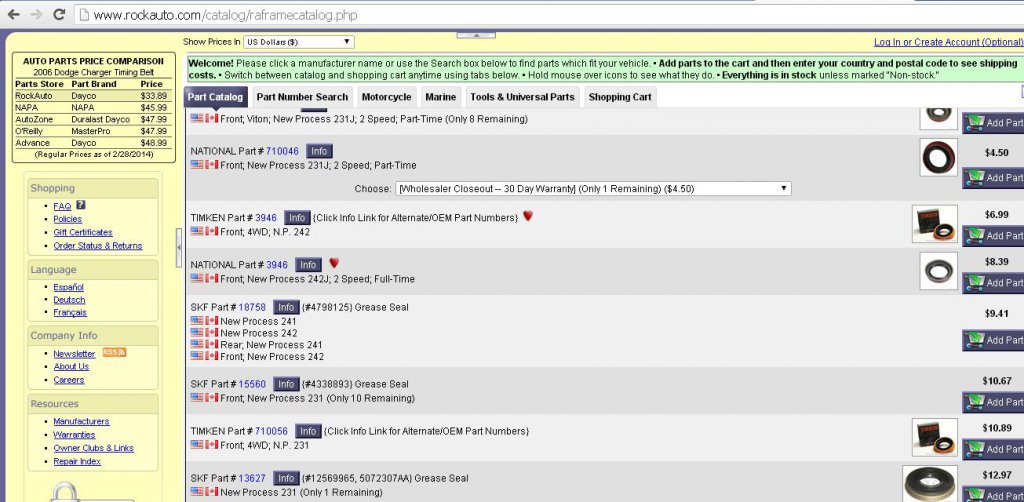The image size is (1024, 502).
Task: Open SKF part number 15560 link
Action: (252, 384)
